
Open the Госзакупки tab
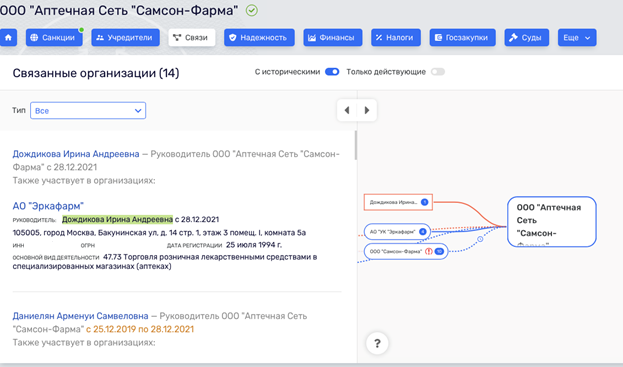coord(462,38)
